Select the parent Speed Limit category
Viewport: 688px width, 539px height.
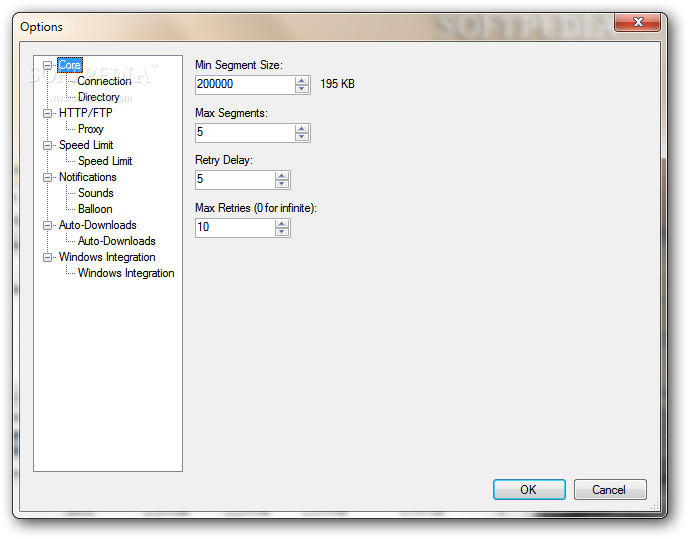pos(86,145)
